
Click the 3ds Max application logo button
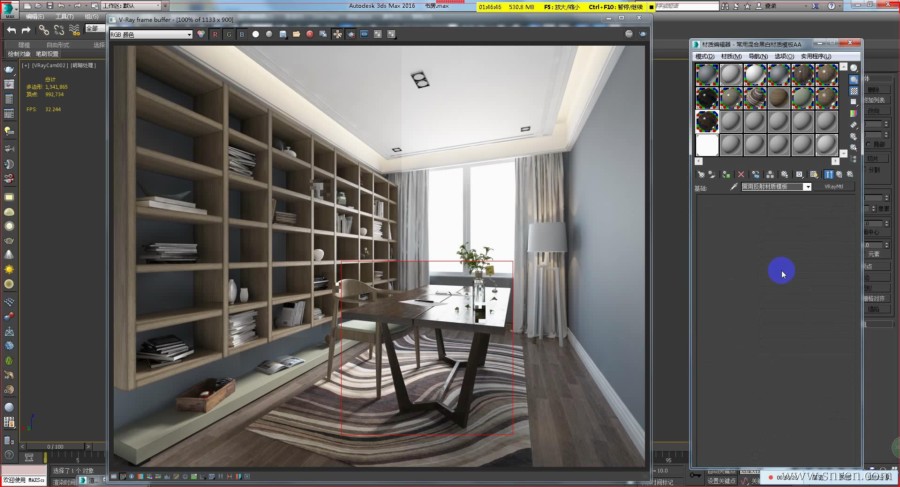pyautogui.click(x=9, y=10)
